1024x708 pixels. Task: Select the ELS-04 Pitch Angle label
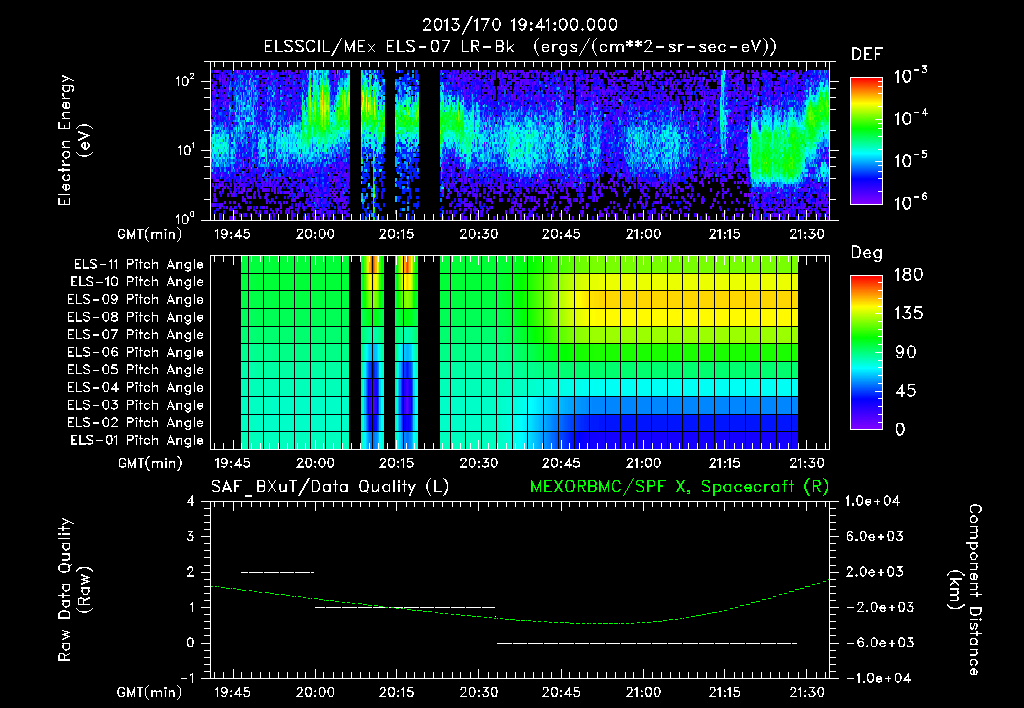point(136,387)
